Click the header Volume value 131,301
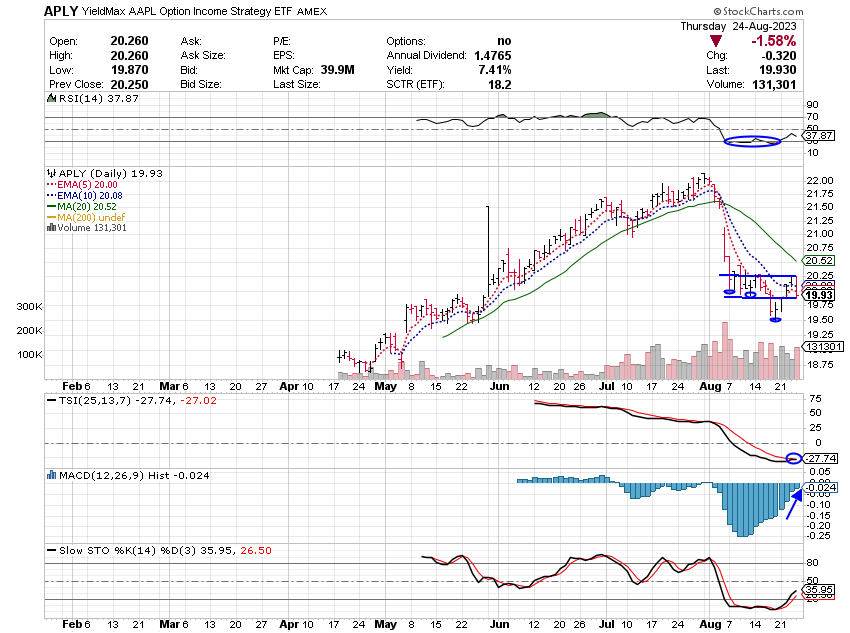This screenshot has width=850, height=633. [774, 85]
